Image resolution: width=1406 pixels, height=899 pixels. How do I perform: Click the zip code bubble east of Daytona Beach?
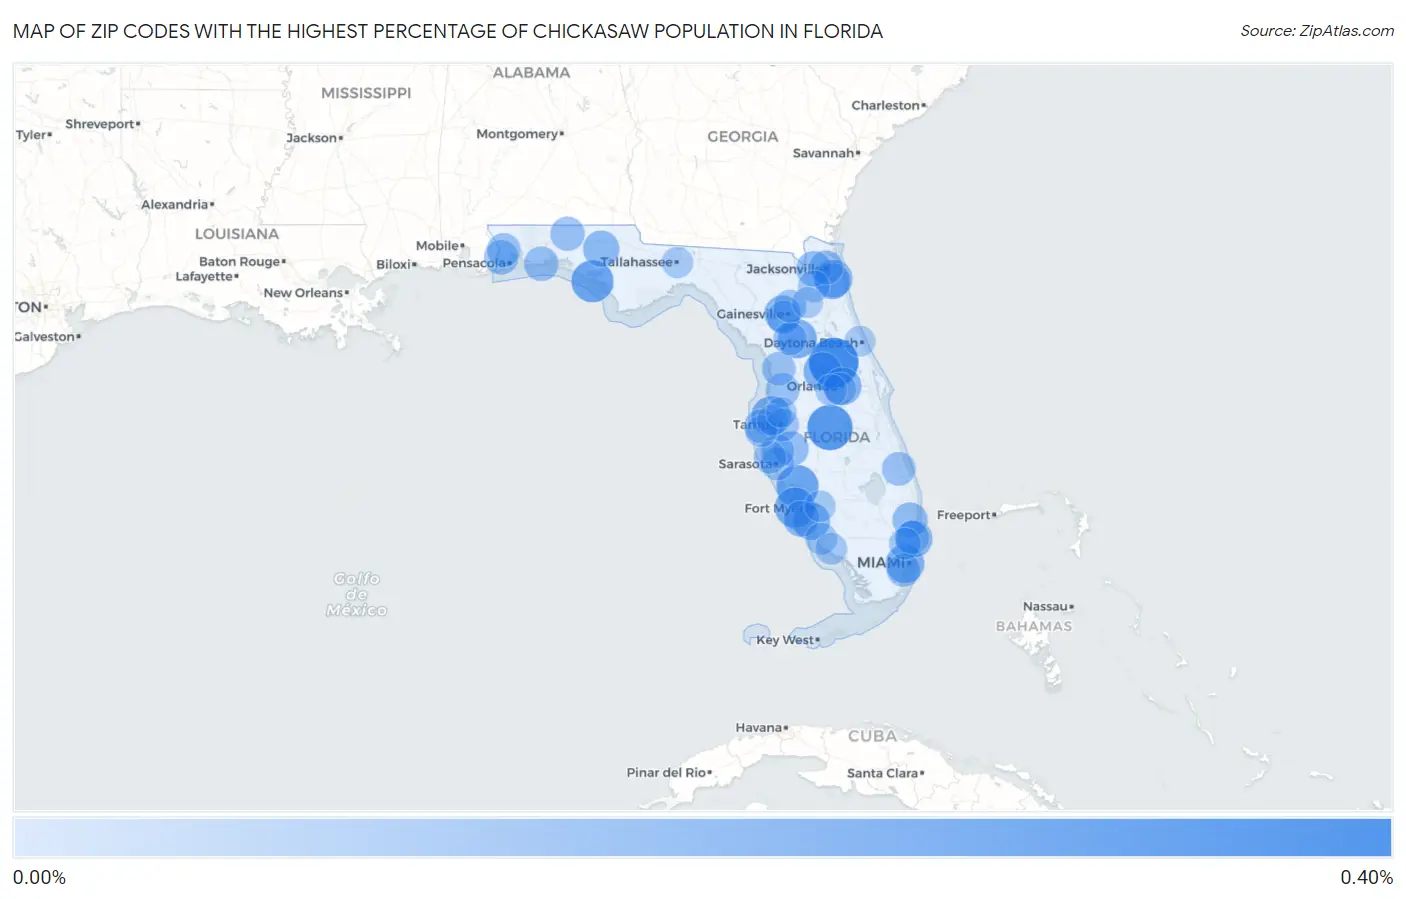click(859, 341)
